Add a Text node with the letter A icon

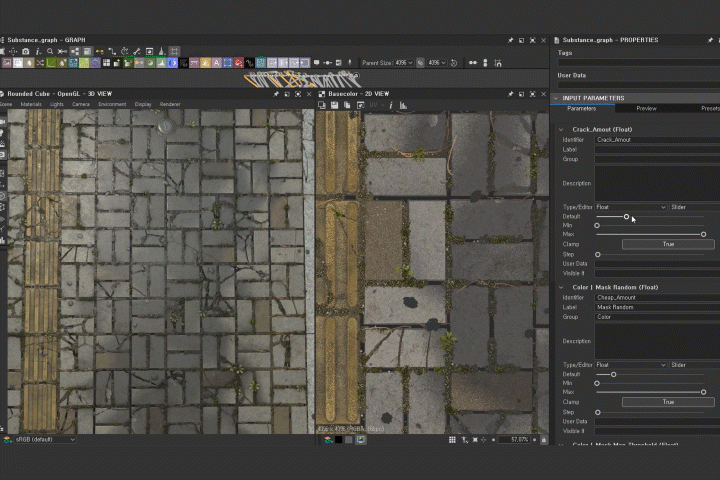point(216,63)
